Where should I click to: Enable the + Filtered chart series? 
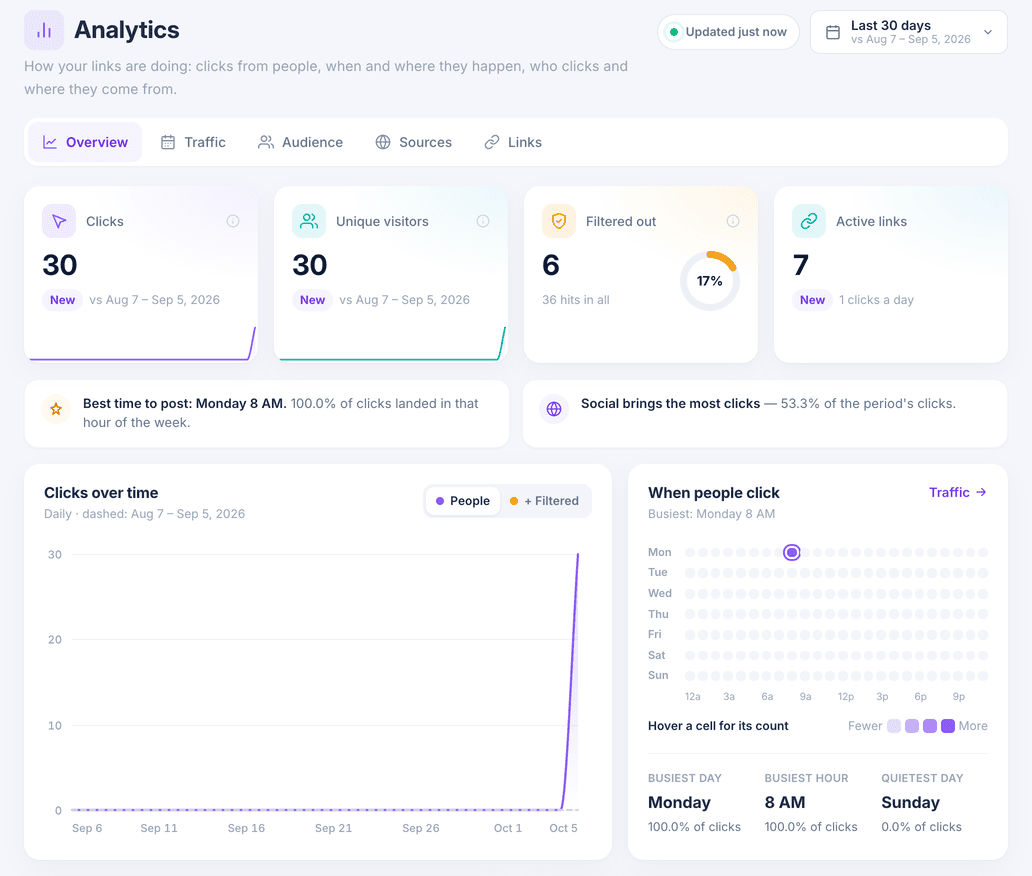(544, 501)
